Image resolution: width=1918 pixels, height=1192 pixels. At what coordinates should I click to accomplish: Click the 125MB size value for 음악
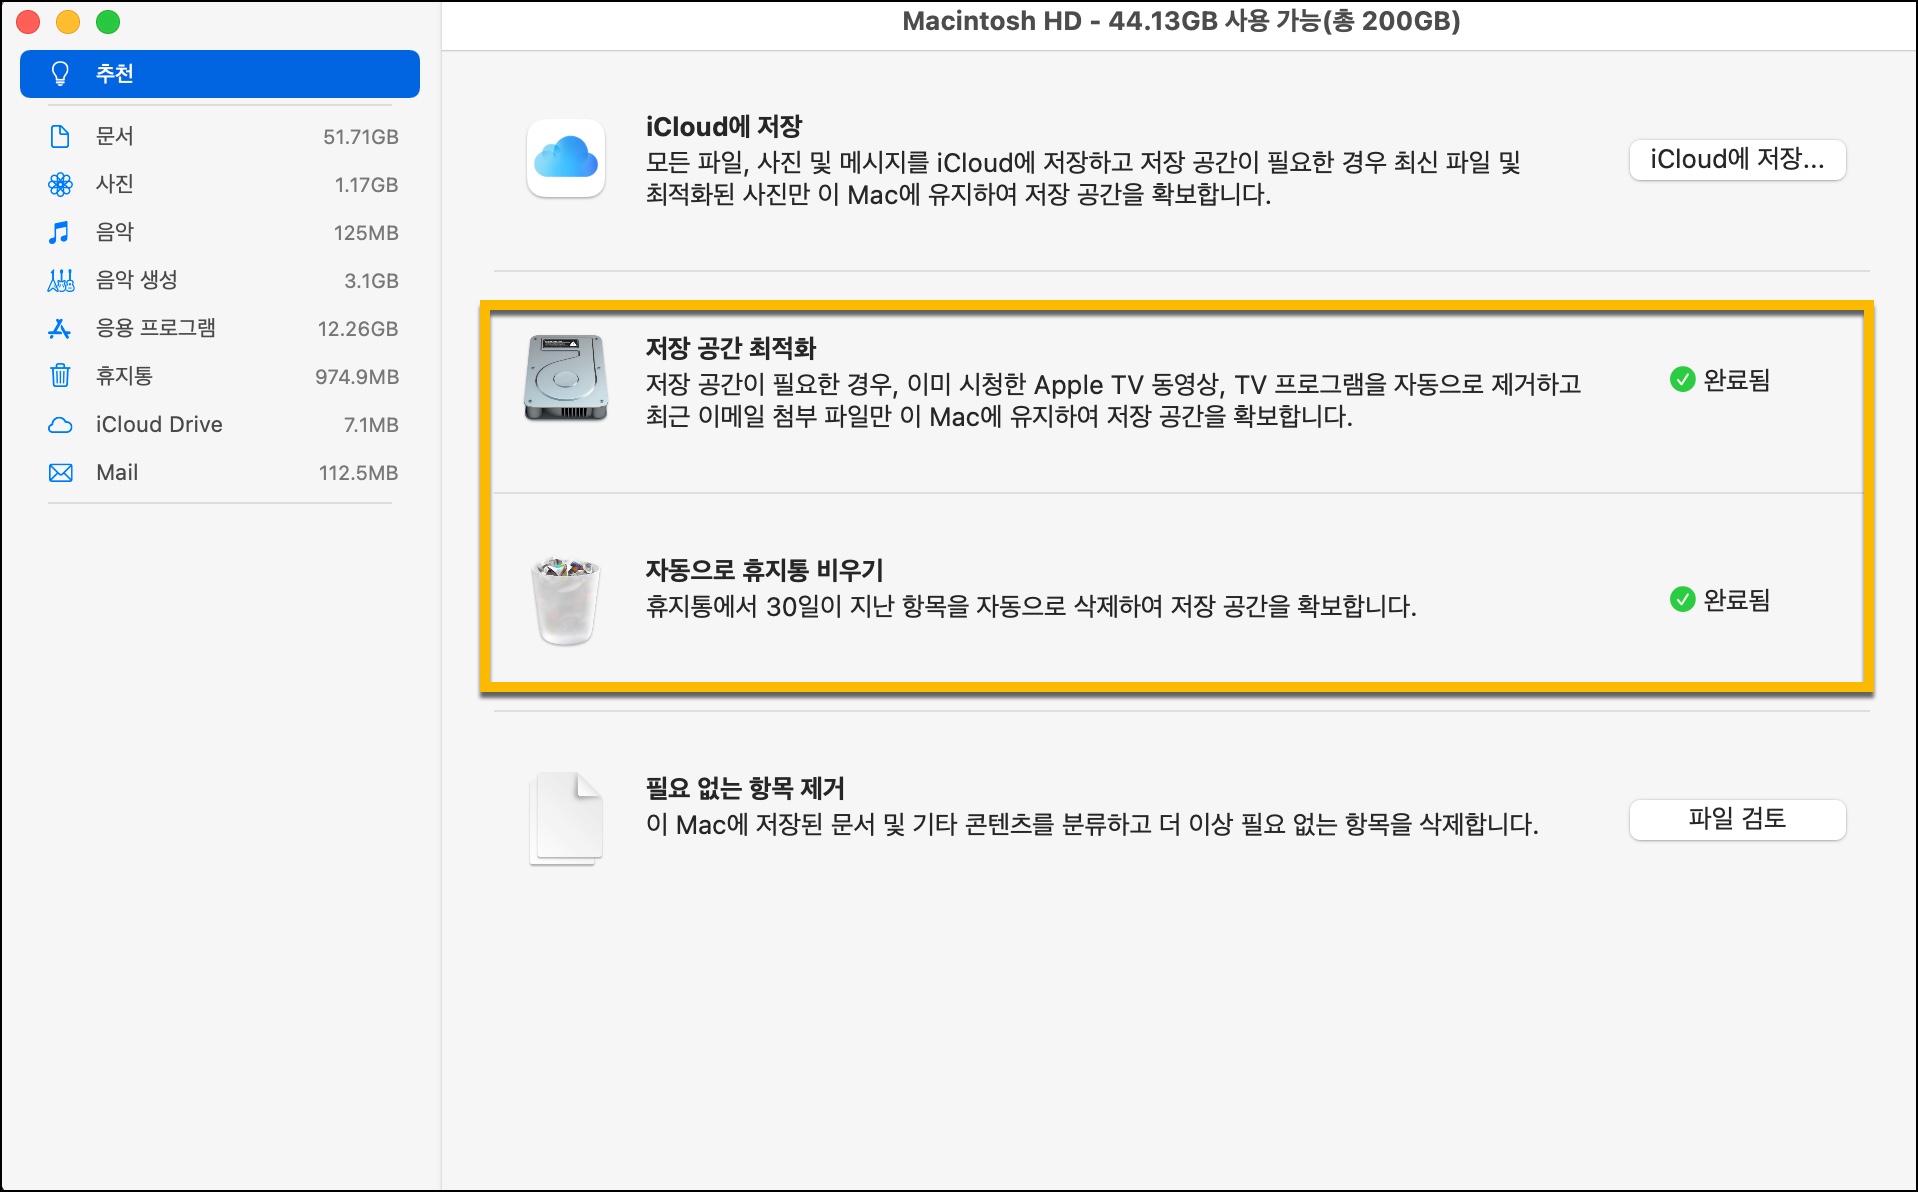(x=366, y=233)
